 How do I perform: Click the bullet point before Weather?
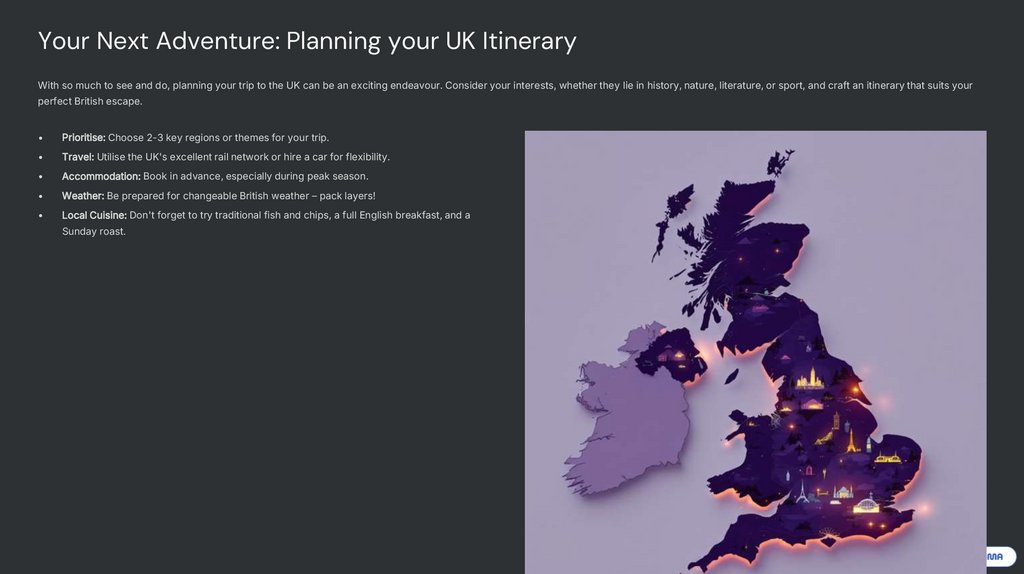click(40, 196)
